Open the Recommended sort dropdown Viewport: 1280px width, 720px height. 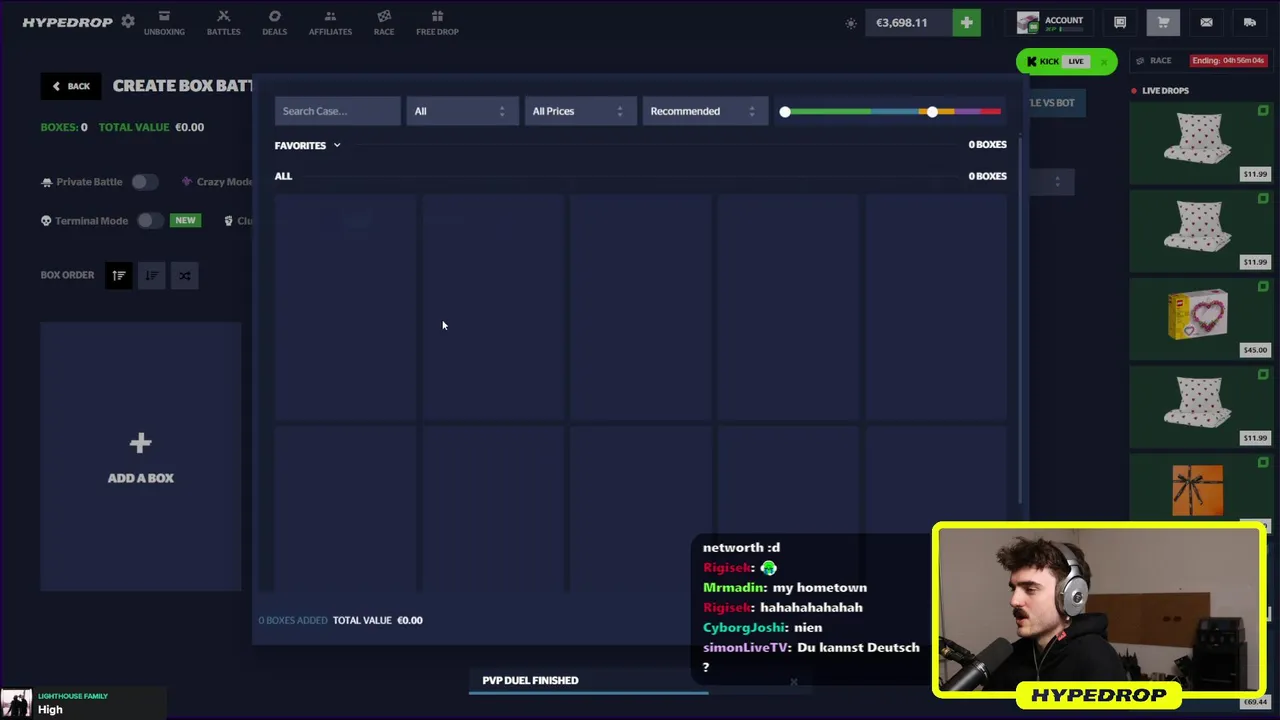[x=704, y=111]
